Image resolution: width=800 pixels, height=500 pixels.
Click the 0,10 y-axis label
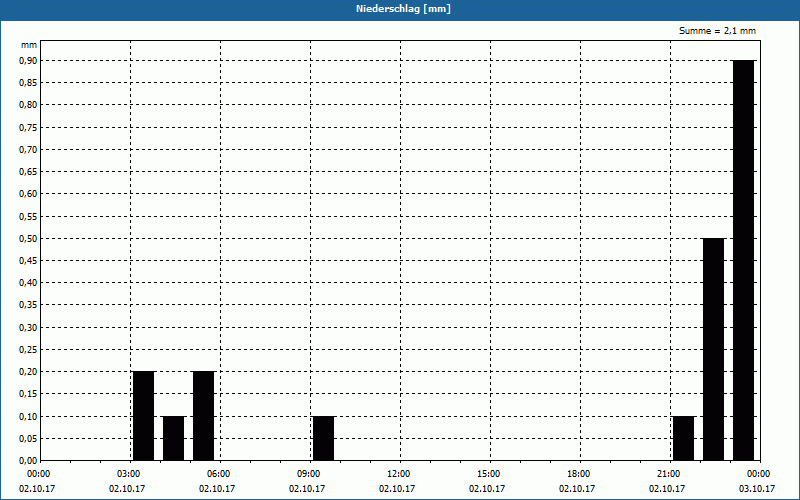[28, 416]
